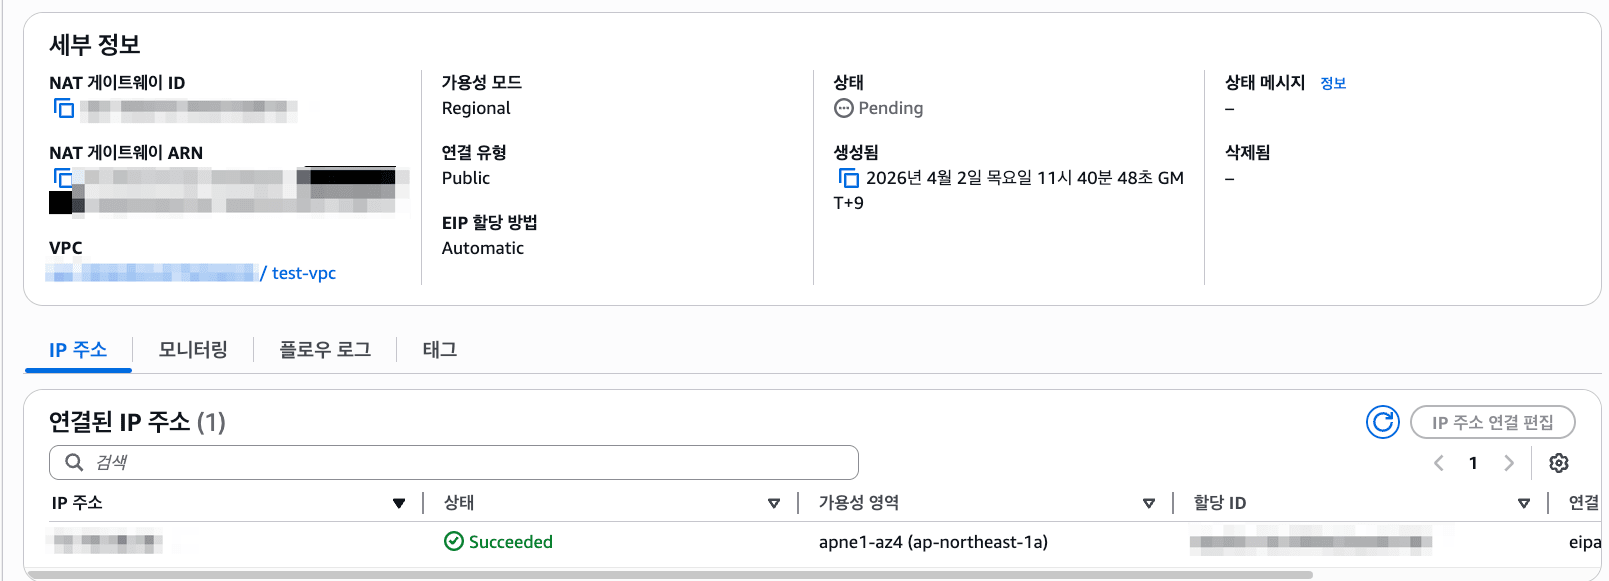This screenshot has width=1609, height=581.
Task: Copy the NAT gateway ID
Action: 64,108
